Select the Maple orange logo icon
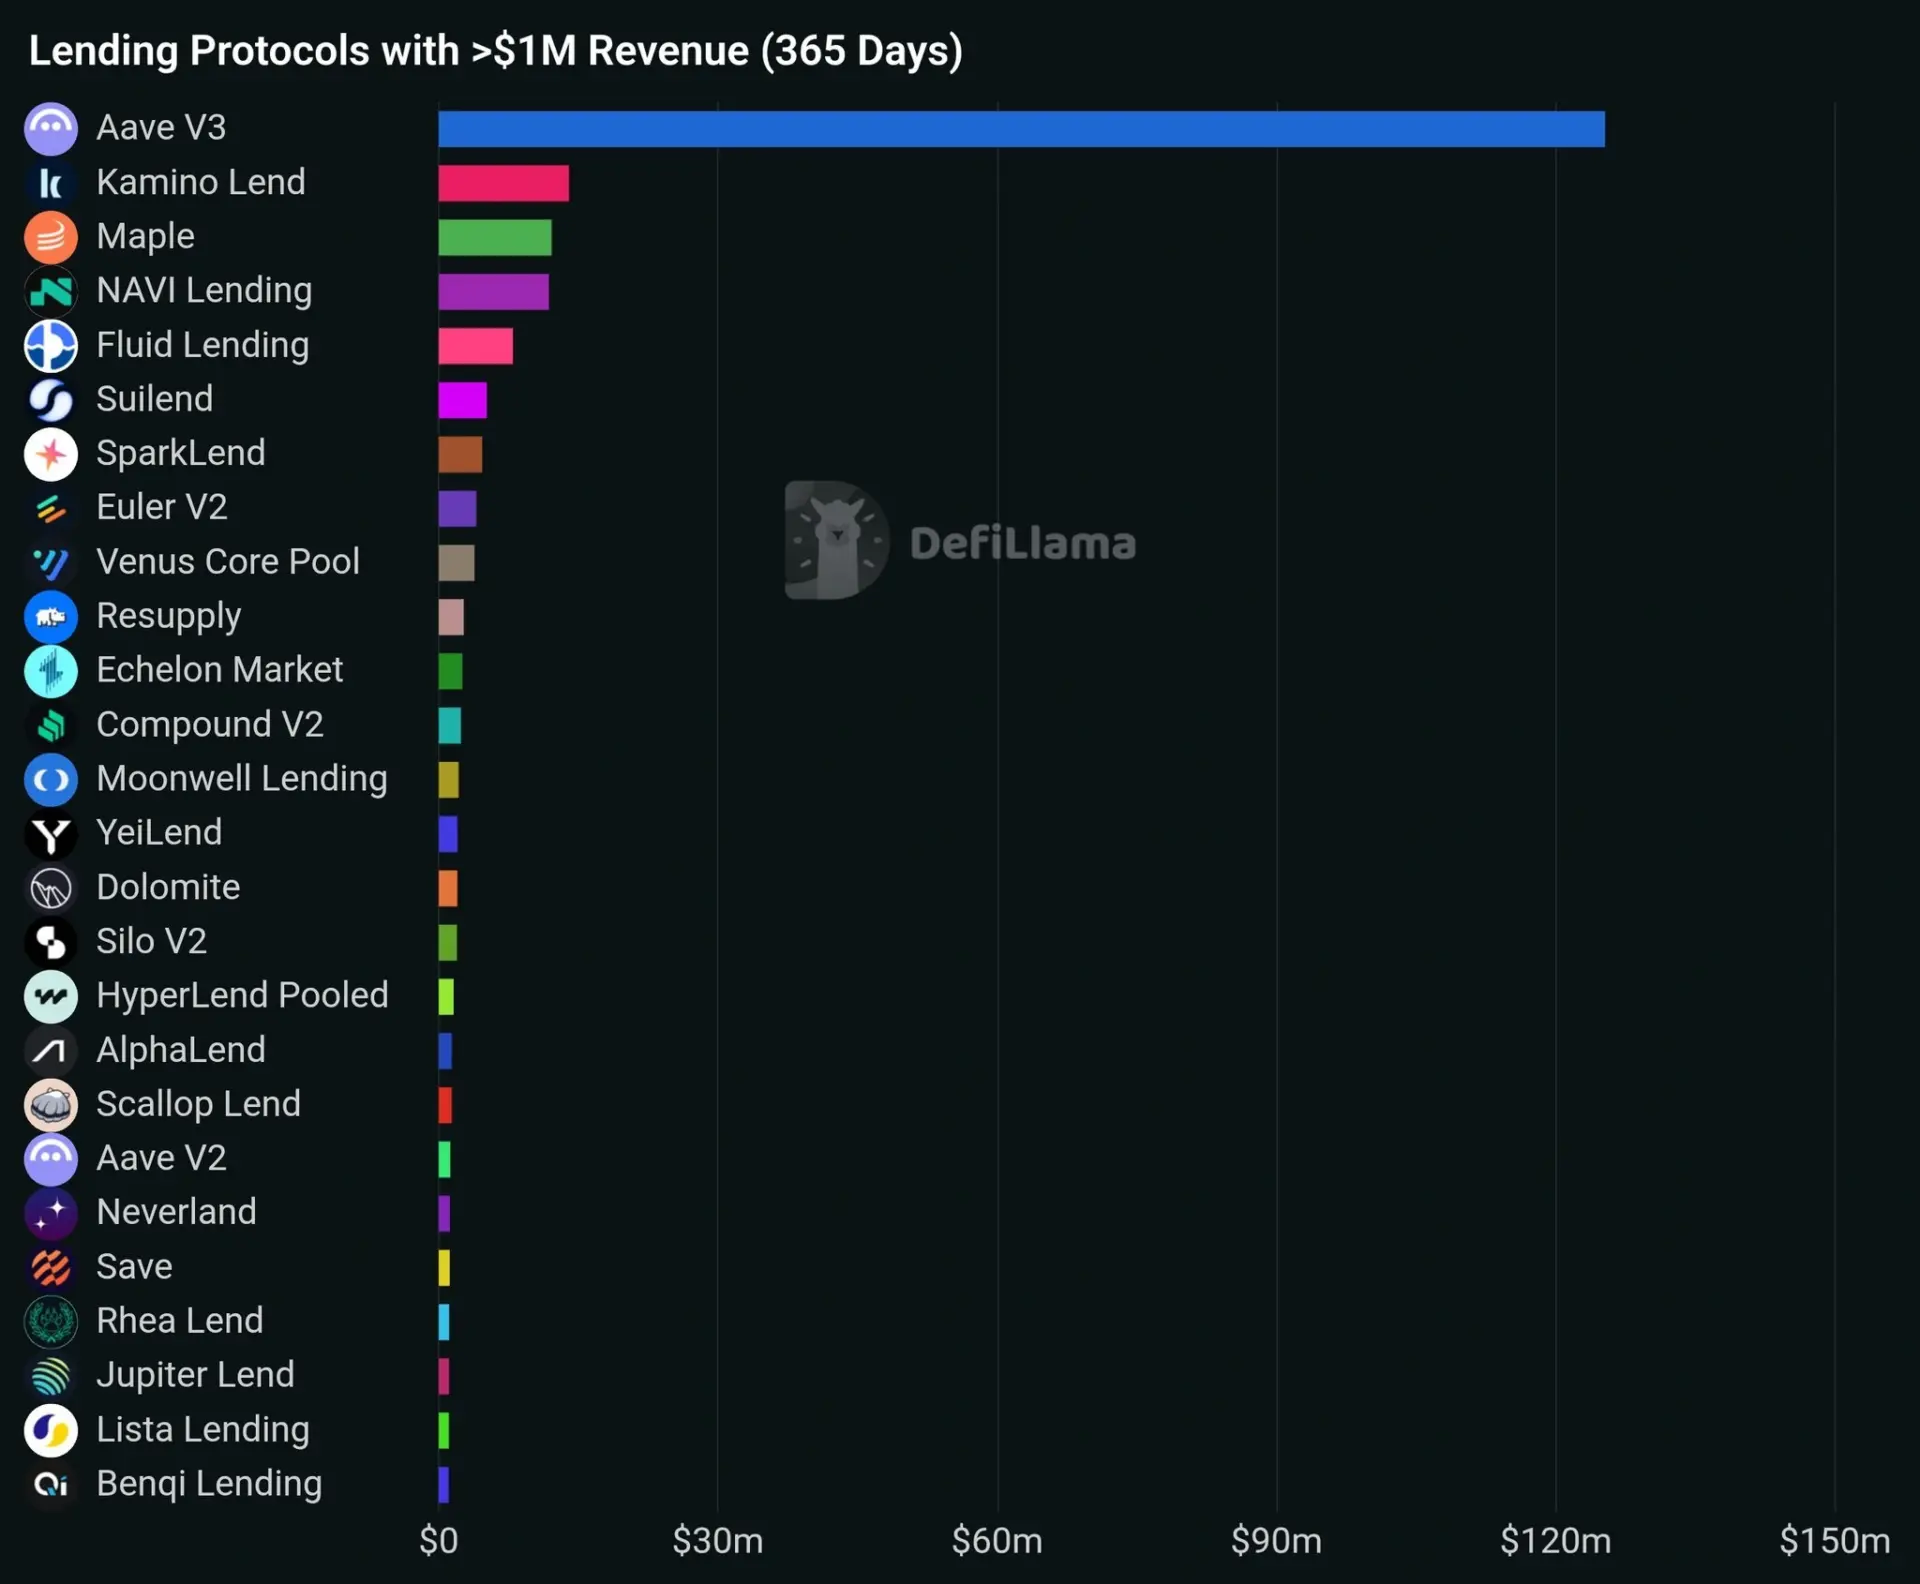This screenshot has height=1584, width=1920. [51, 237]
